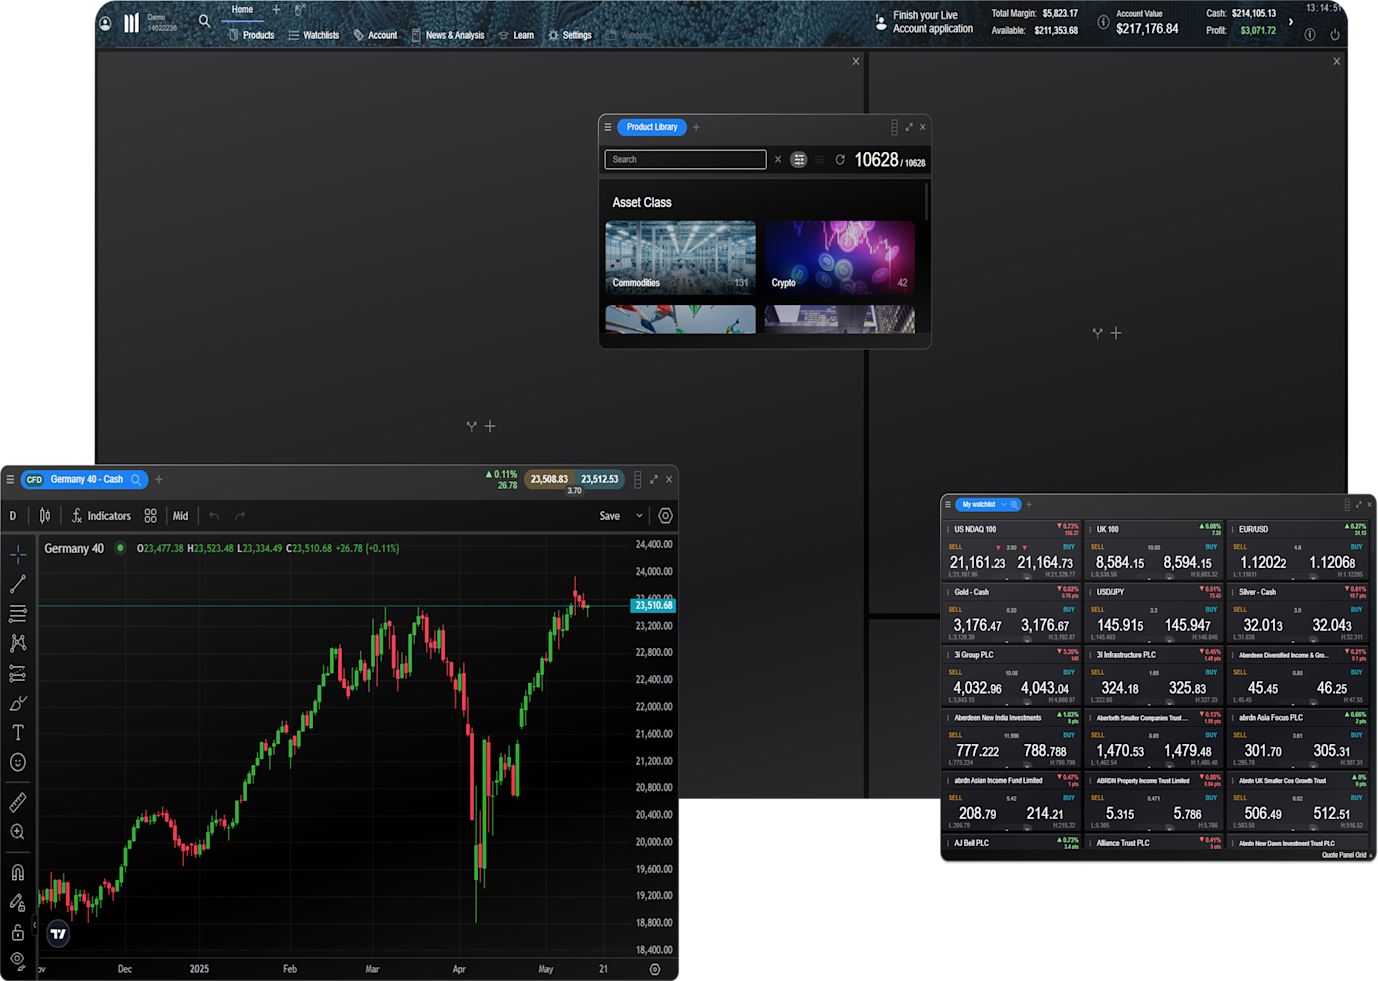This screenshot has height=981, width=1378.
Task: Open the chart layout grid icon
Action: (x=150, y=516)
